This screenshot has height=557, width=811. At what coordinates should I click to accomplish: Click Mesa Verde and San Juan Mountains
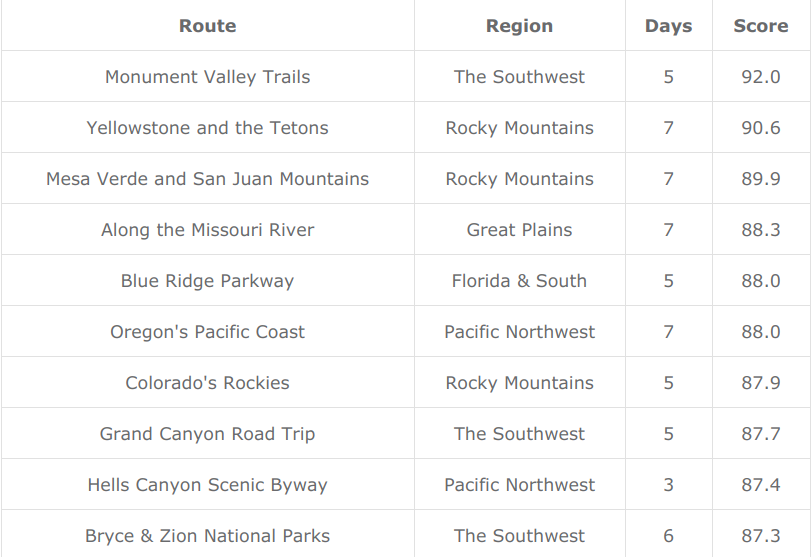click(x=207, y=179)
